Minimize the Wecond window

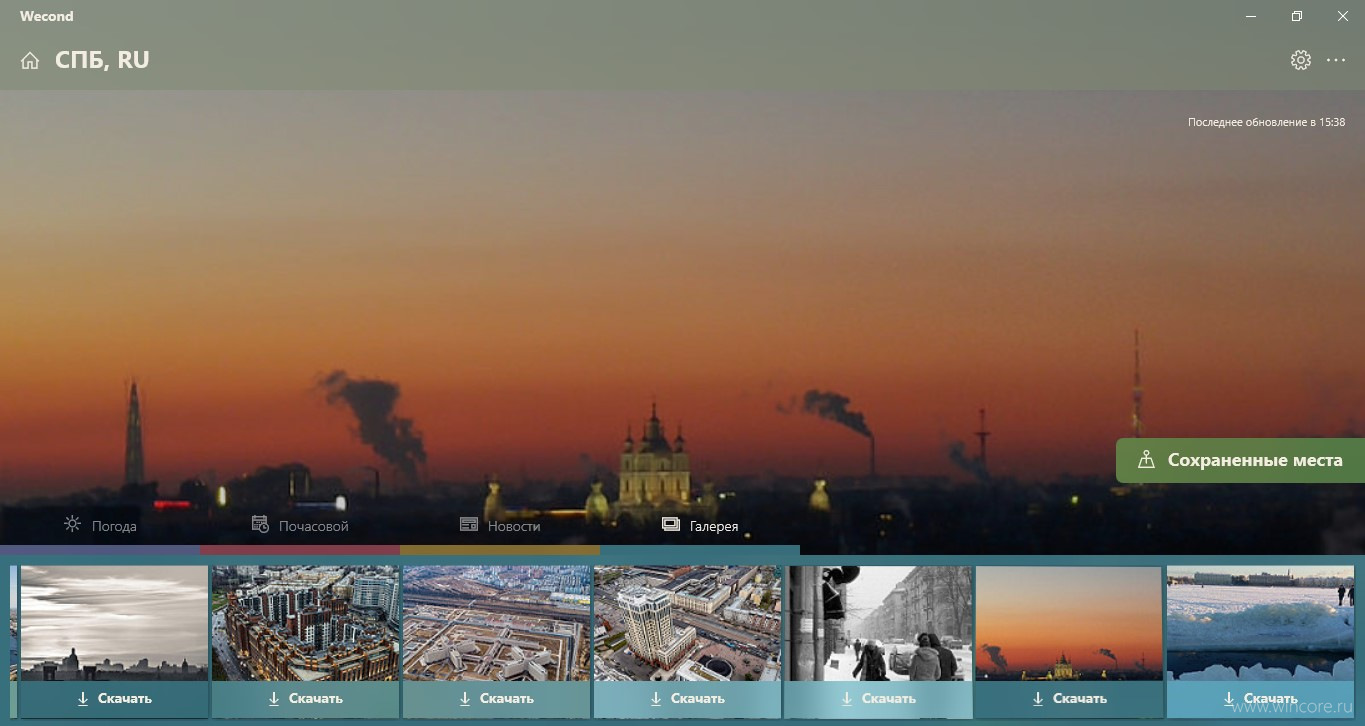tap(1251, 16)
